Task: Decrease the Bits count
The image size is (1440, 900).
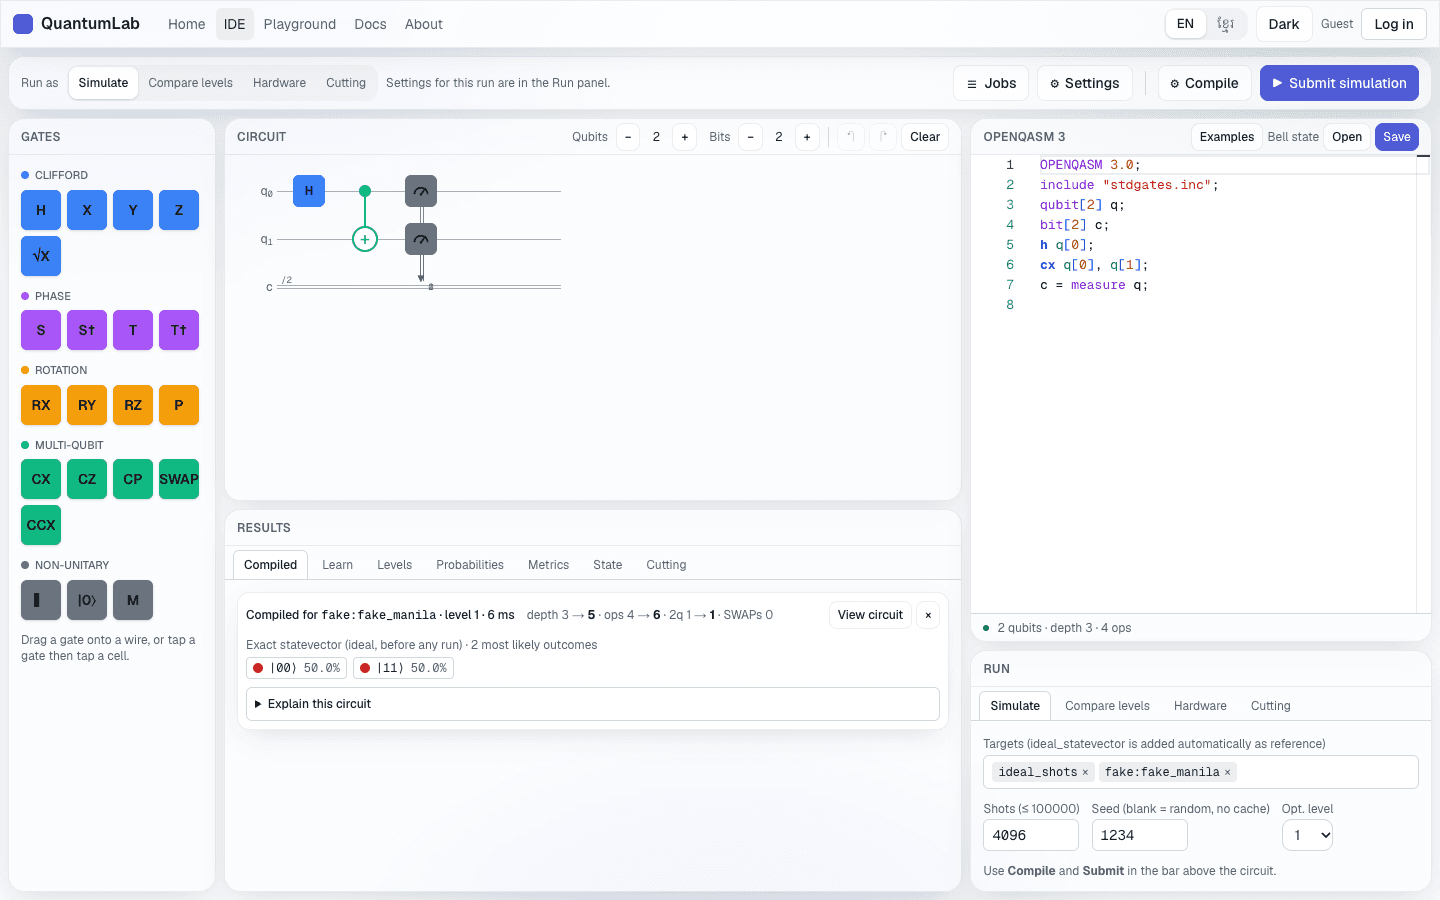Action: coord(750,137)
